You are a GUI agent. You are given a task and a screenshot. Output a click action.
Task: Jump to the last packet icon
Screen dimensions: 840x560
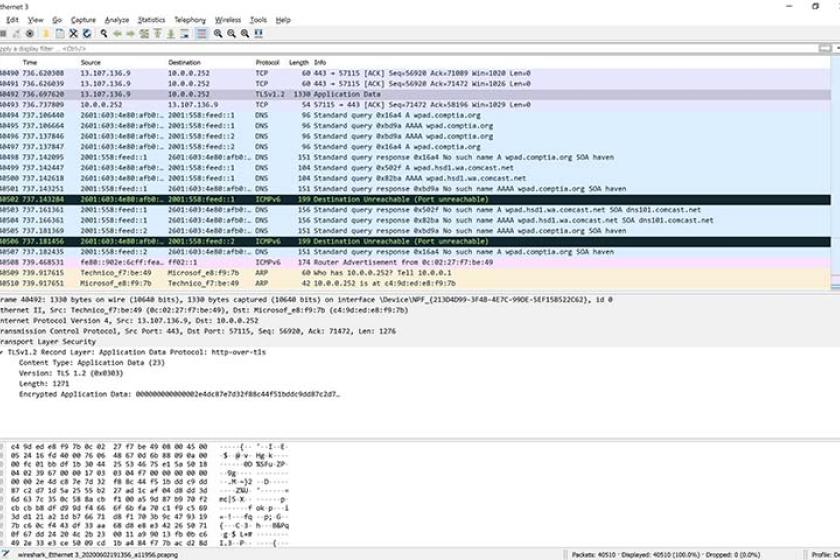point(171,33)
